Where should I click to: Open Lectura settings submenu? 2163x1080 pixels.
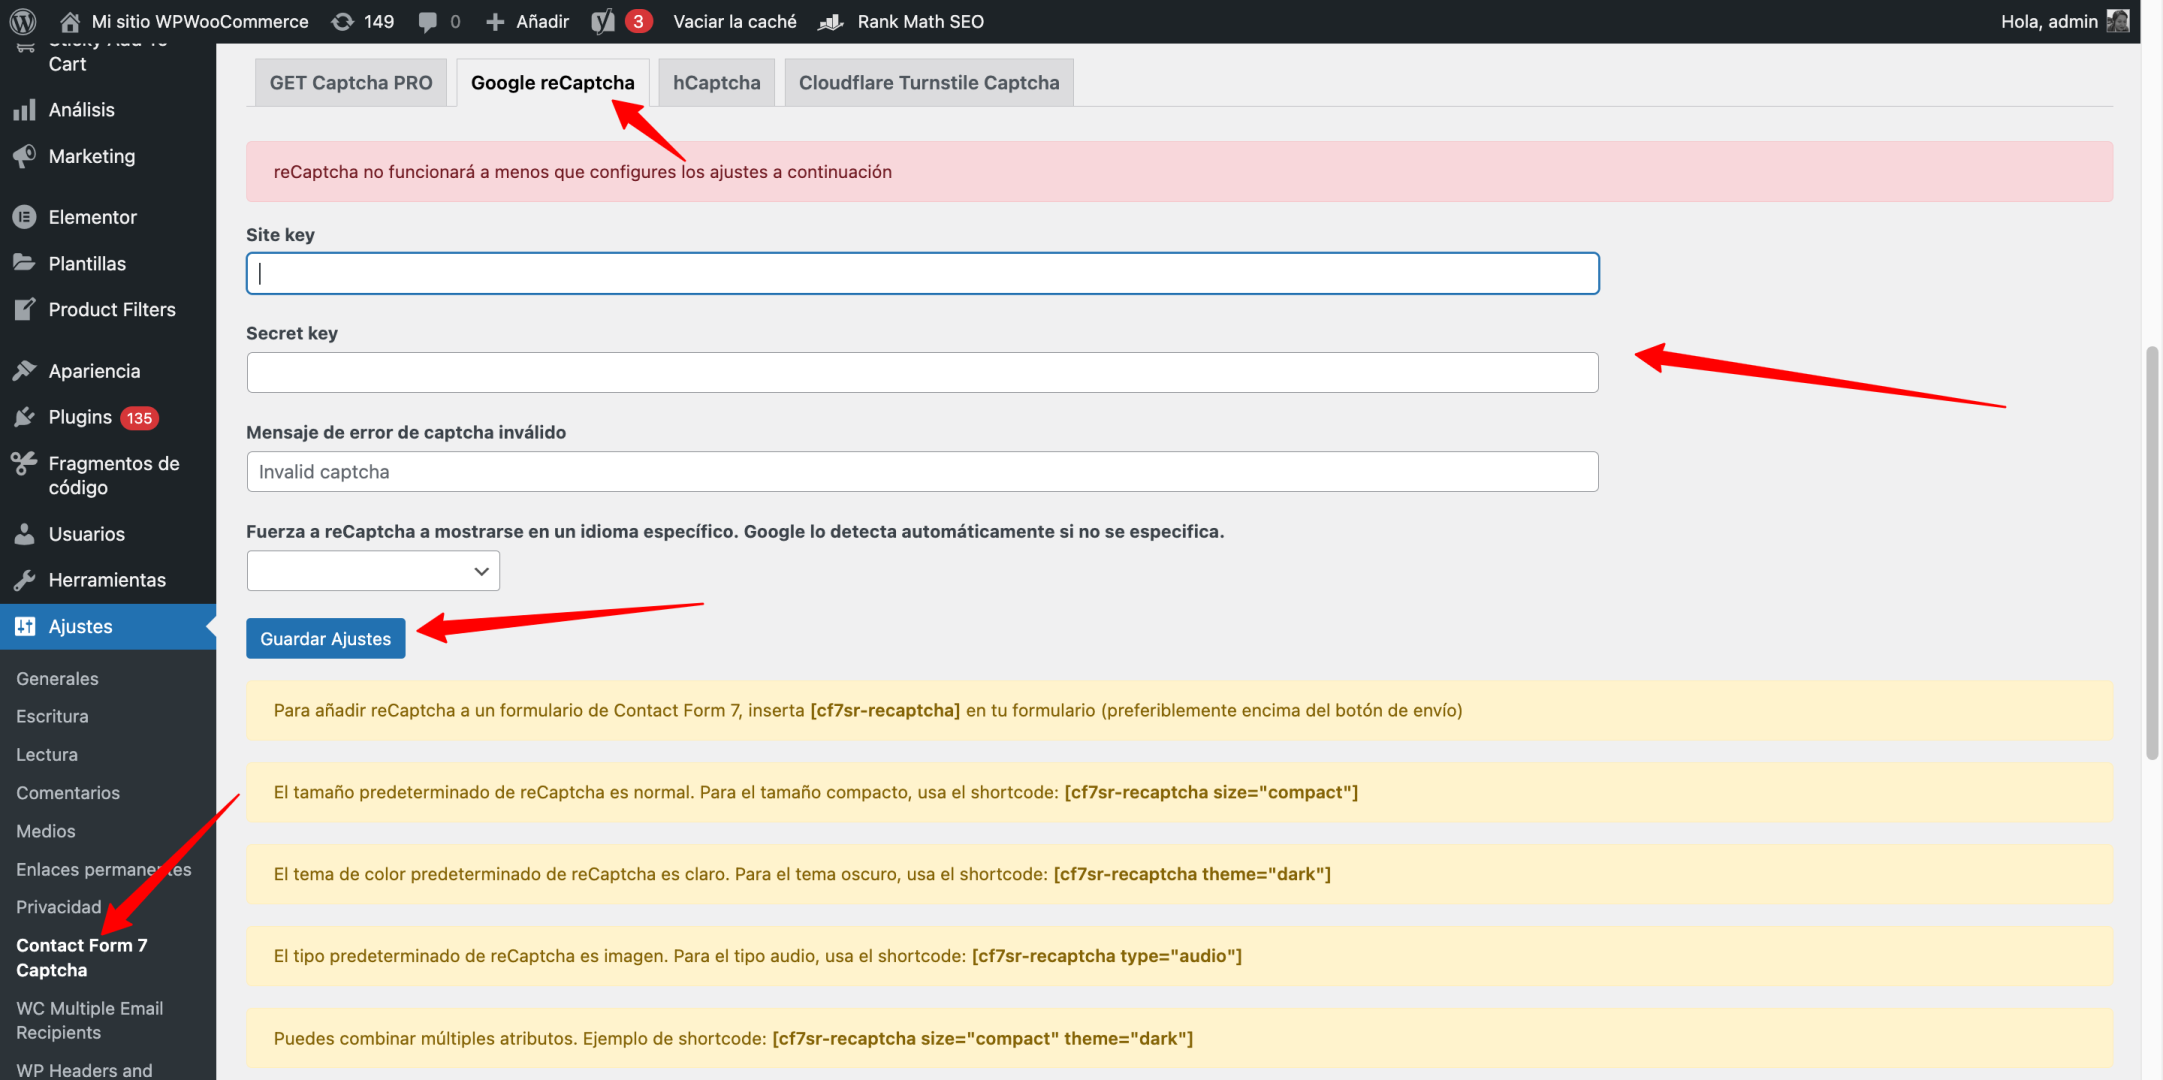[x=47, y=754]
